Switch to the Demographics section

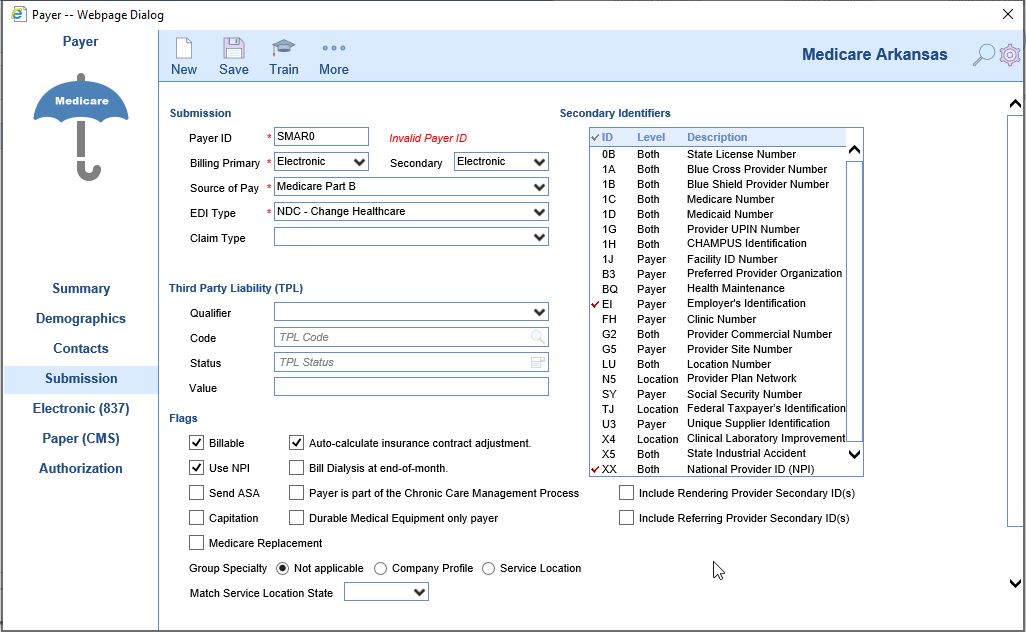point(81,319)
